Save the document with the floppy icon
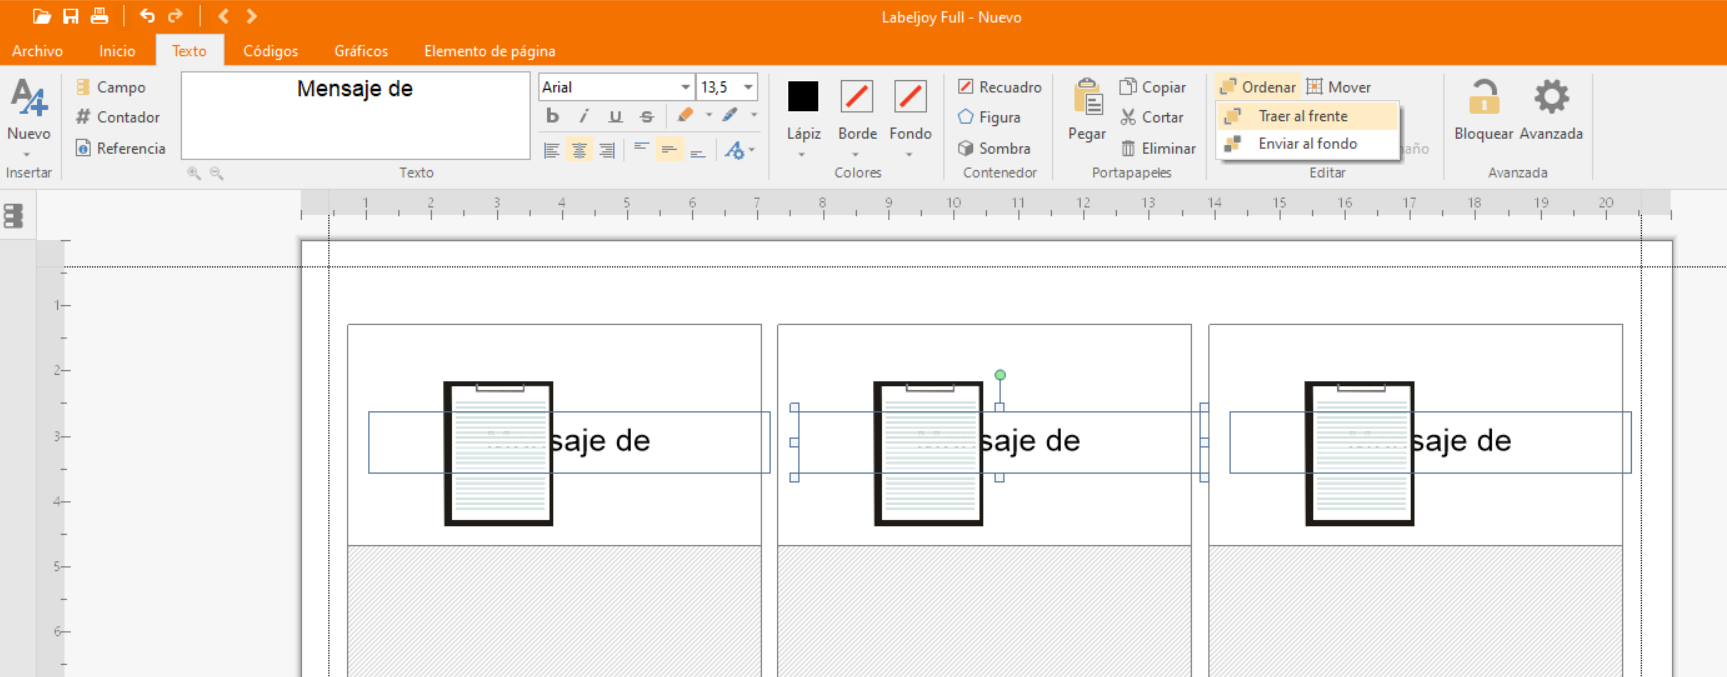This screenshot has height=677, width=1727. point(70,16)
